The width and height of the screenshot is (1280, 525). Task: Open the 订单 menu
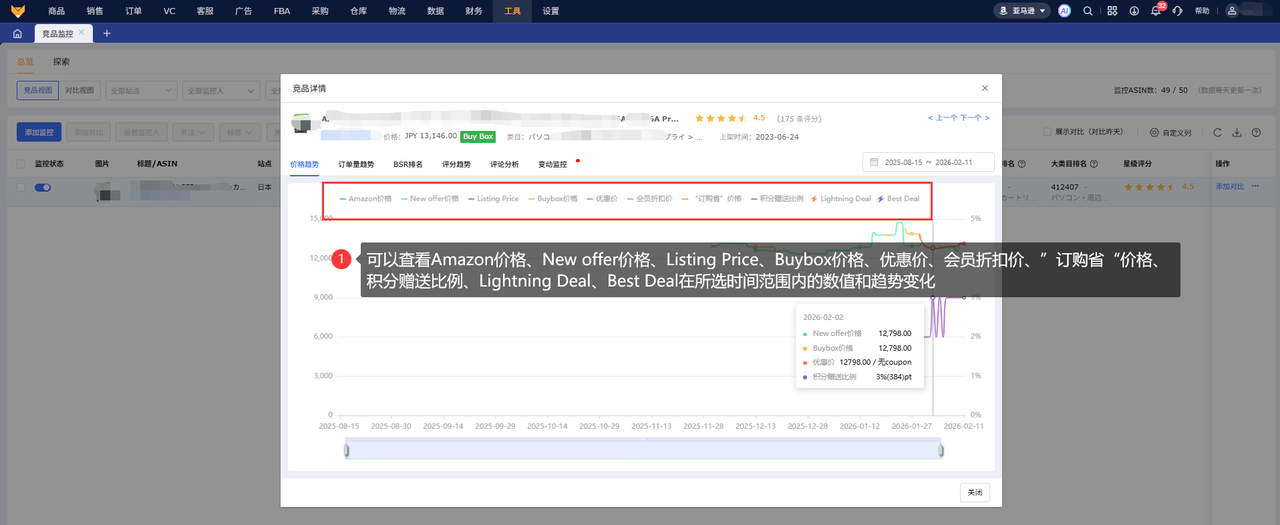(133, 11)
